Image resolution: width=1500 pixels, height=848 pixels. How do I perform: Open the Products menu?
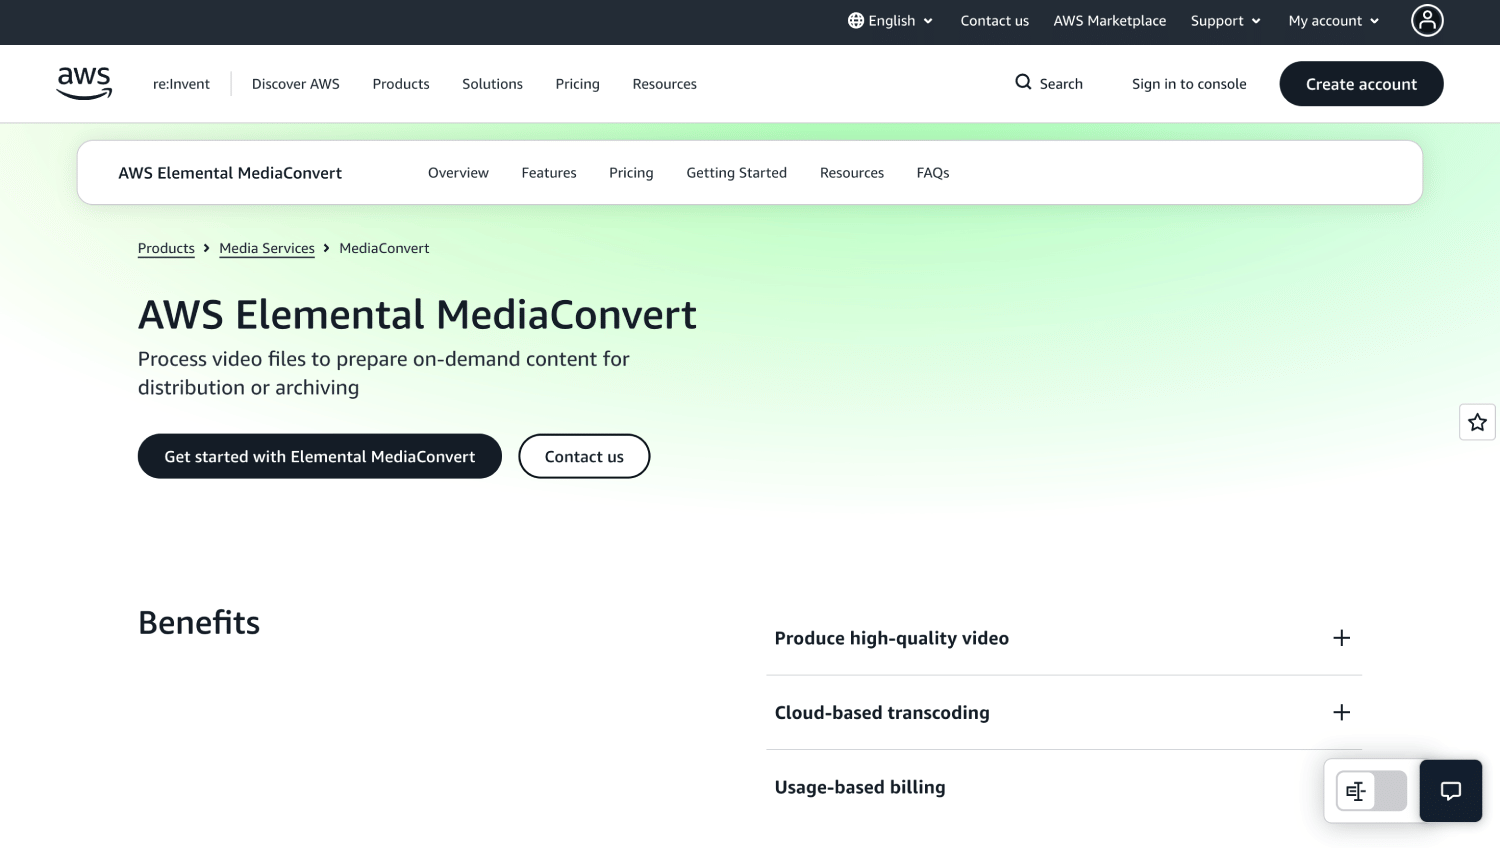point(401,84)
